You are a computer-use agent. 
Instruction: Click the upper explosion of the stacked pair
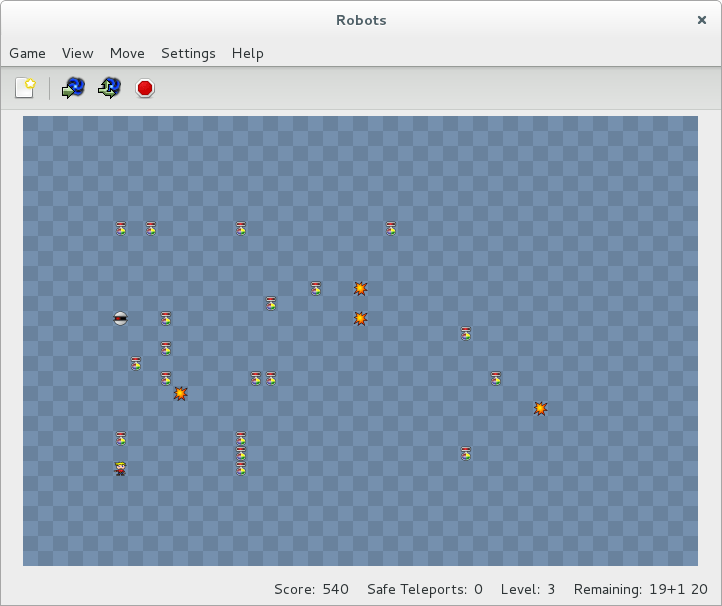[x=361, y=289]
